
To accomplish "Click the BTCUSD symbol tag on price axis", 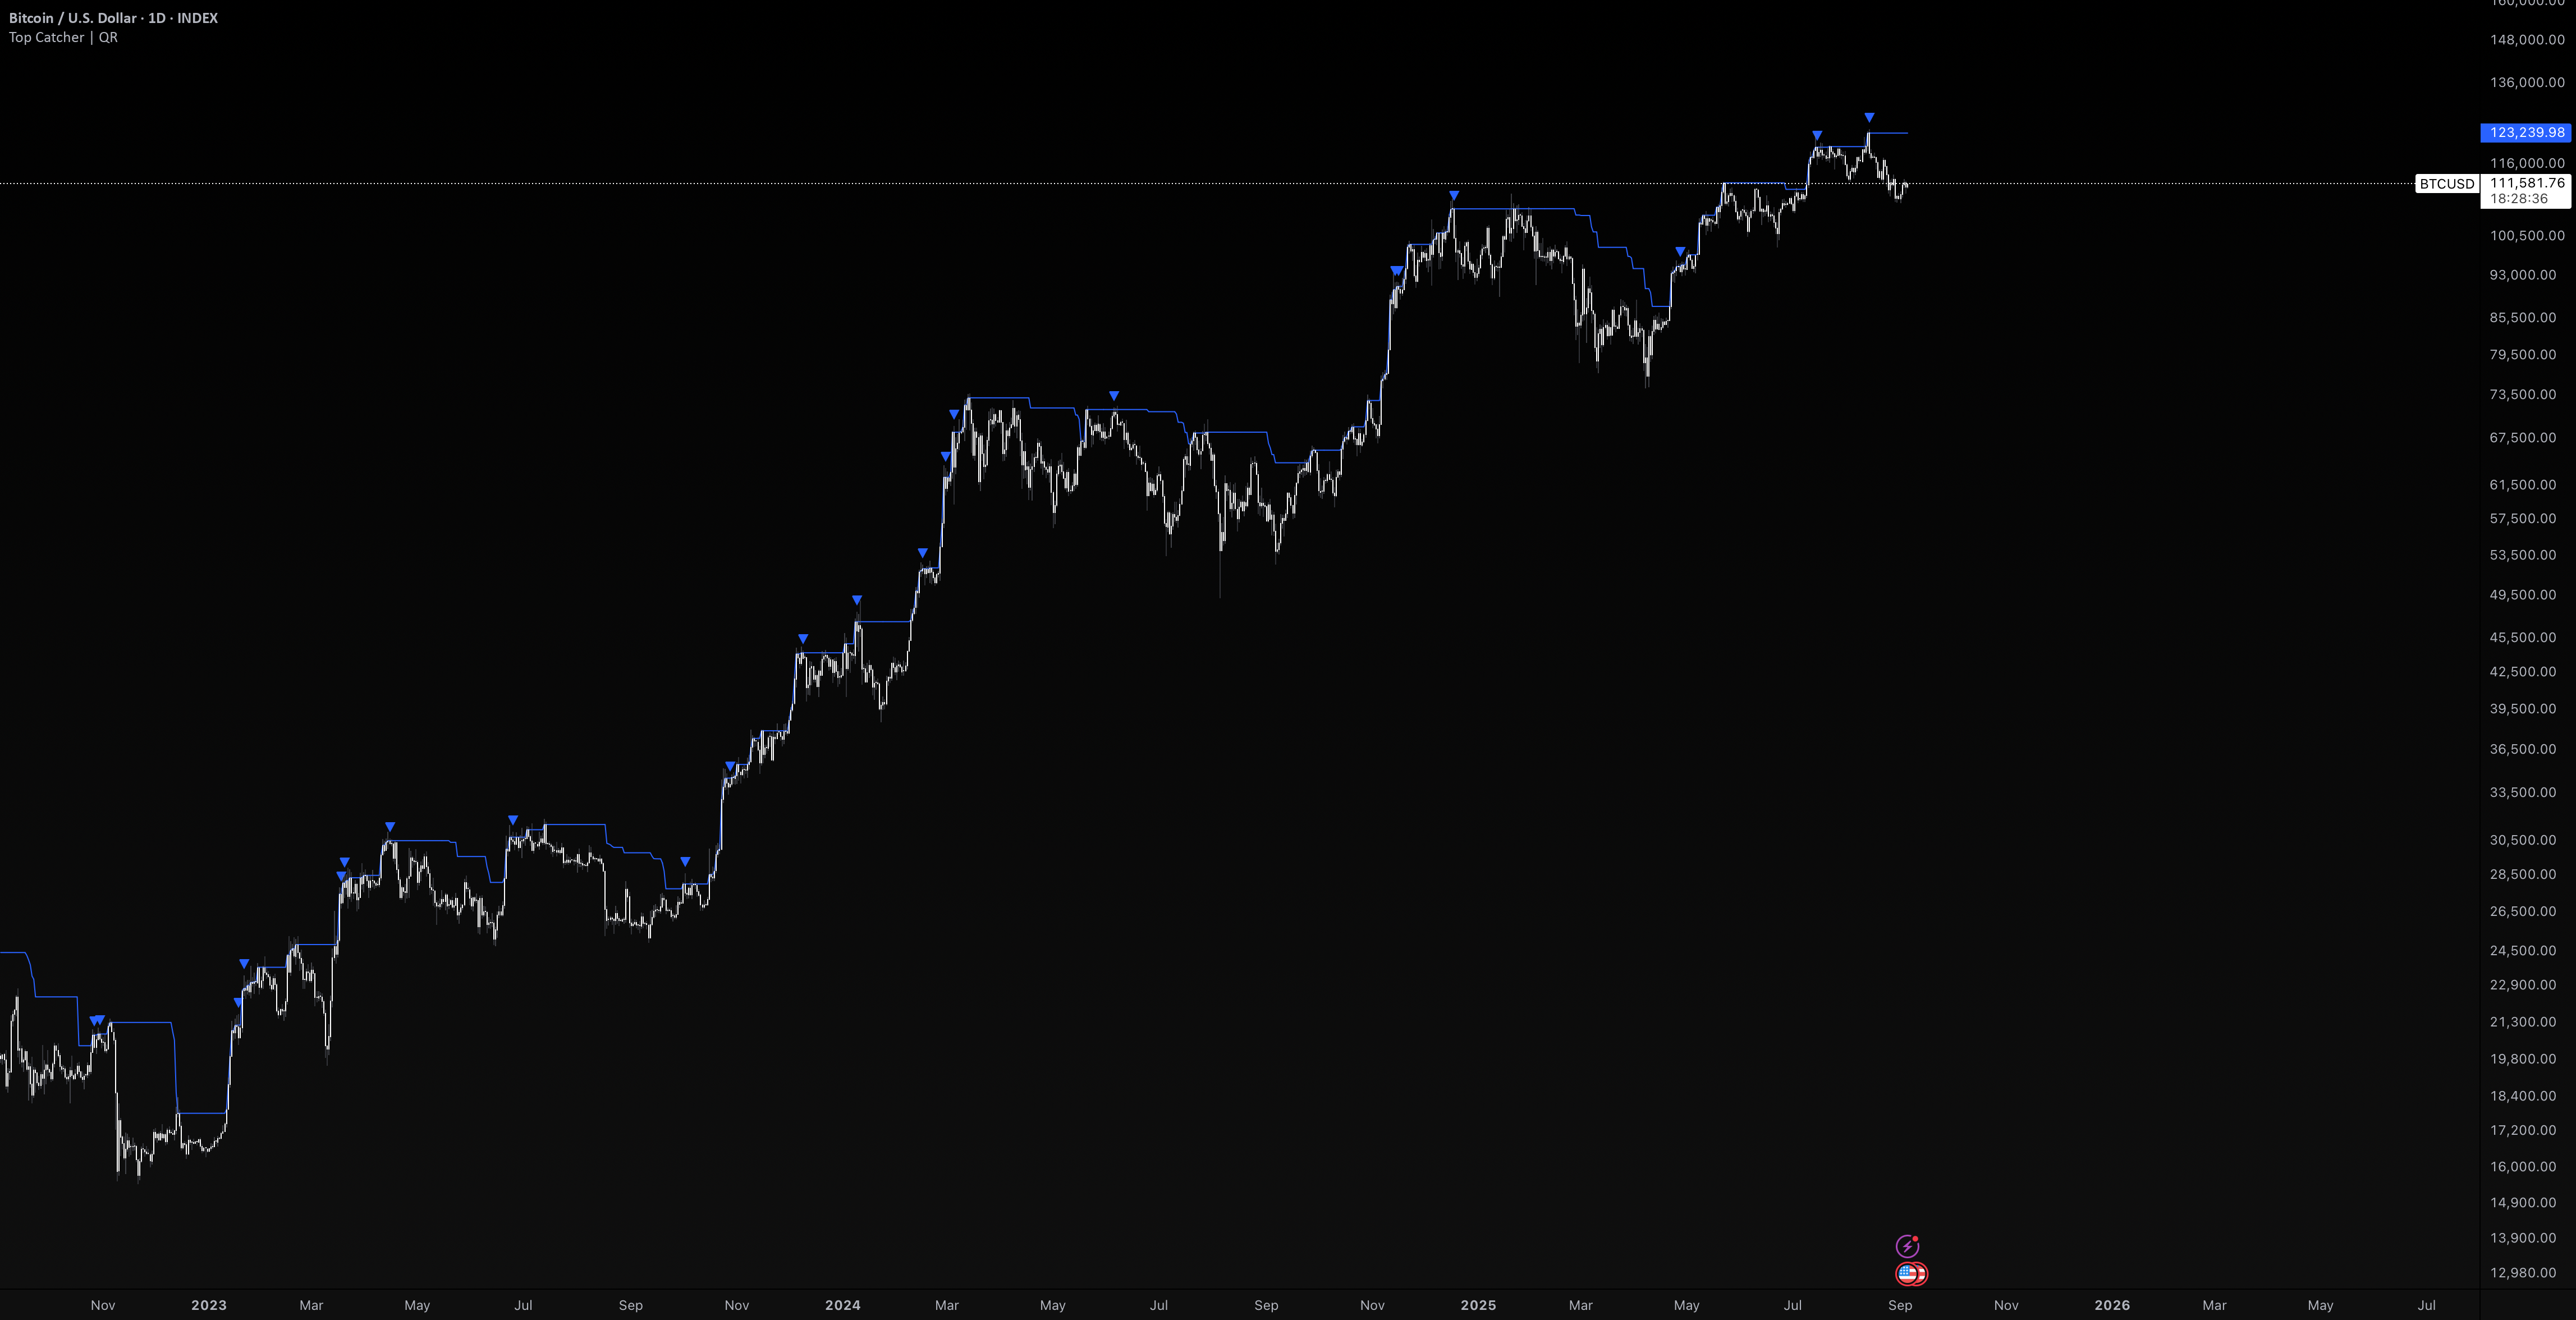I will [x=2446, y=184].
